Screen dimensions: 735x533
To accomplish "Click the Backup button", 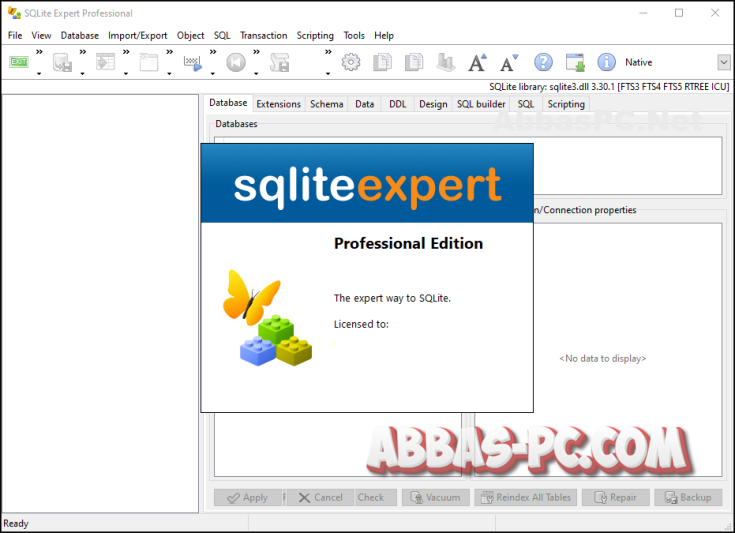I will pyautogui.click(x=688, y=497).
